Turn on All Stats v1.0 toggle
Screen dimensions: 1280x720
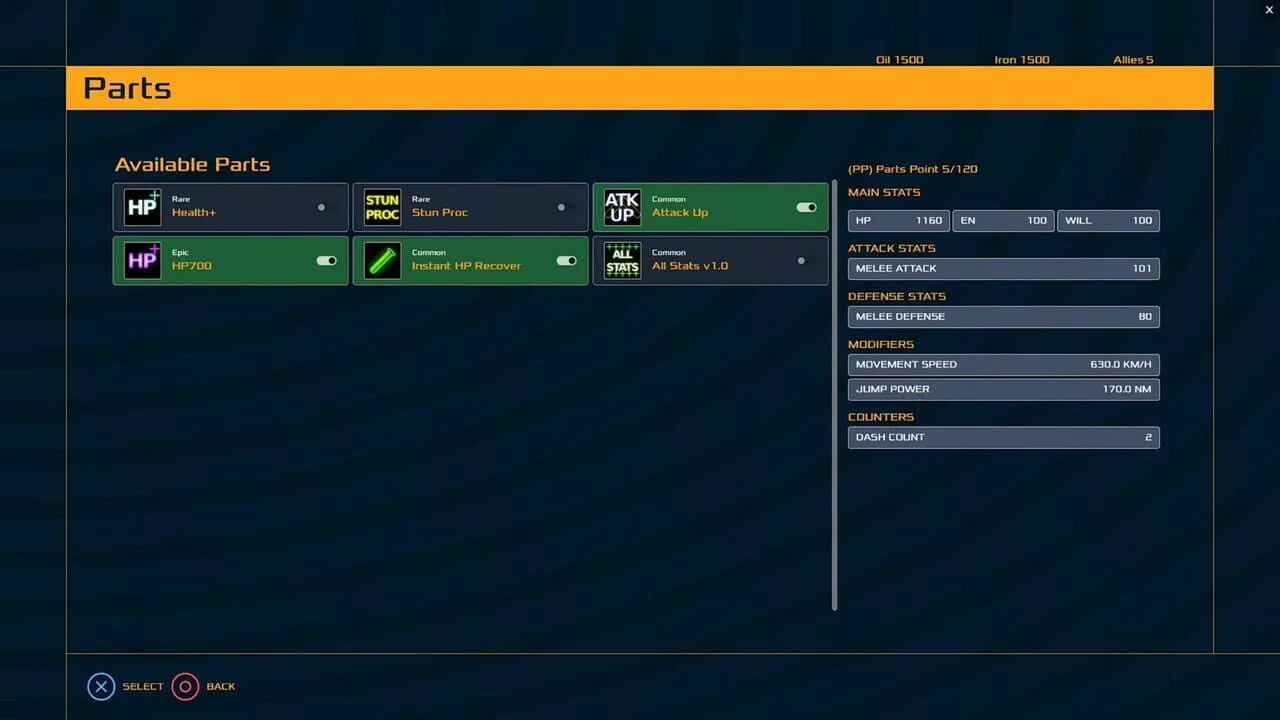pyautogui.click(x=801, y=261)
